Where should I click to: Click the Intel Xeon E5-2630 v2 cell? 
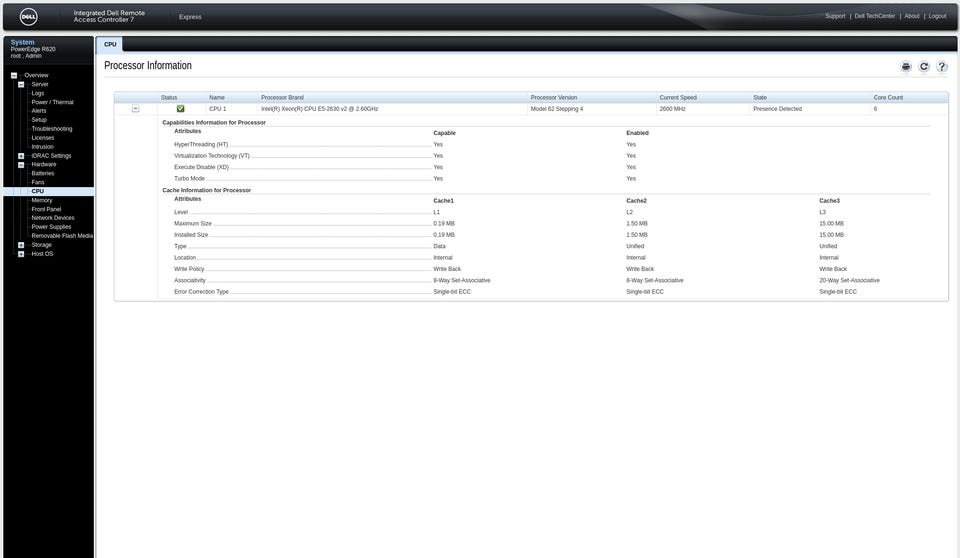pyautogui.click(x=320, y=109)
